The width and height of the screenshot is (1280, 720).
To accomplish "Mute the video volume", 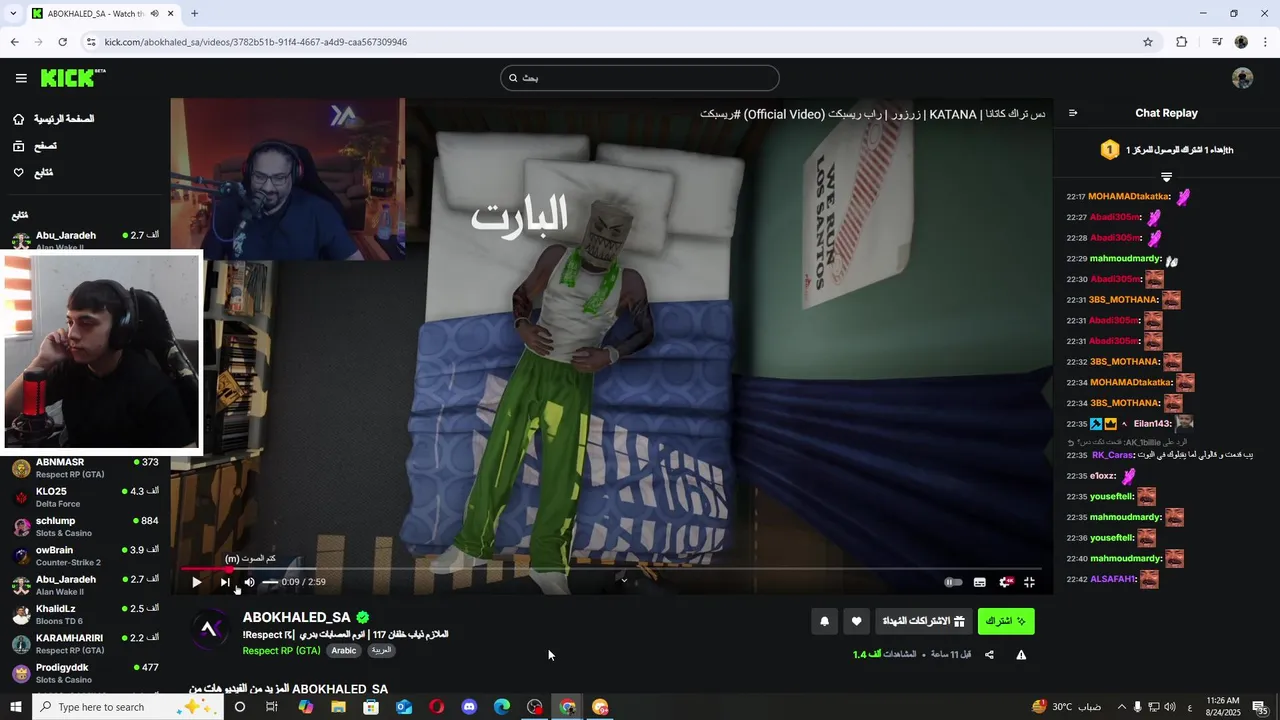I will tap(249, 582).
